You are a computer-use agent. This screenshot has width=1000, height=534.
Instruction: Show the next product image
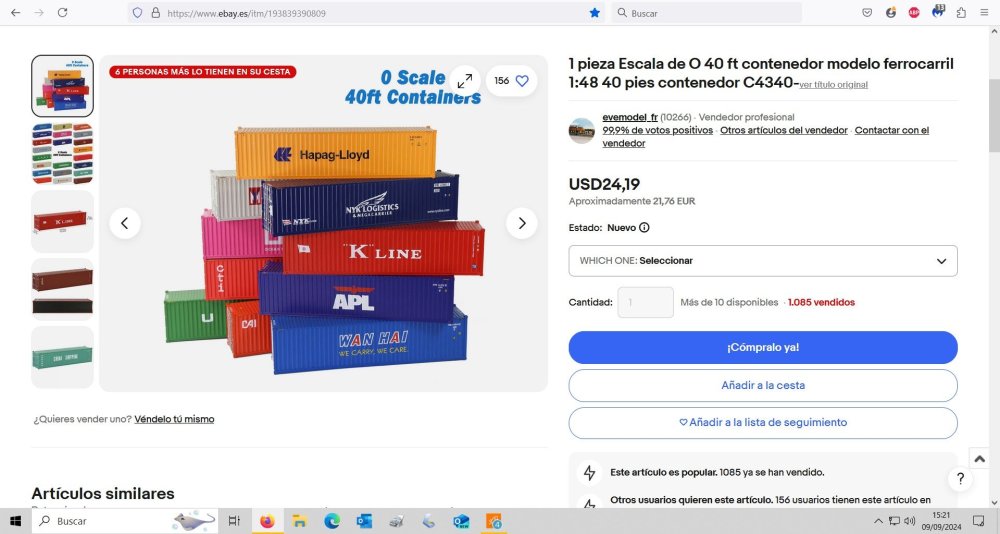522,223
